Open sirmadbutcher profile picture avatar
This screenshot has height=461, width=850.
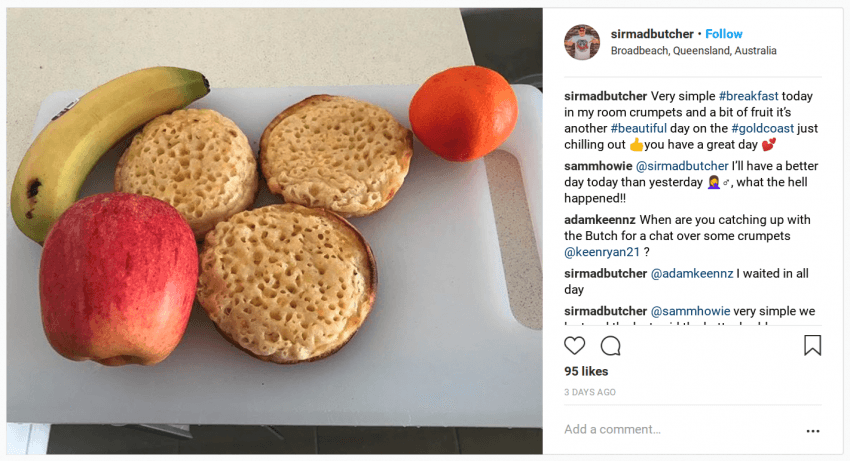tap(582, 42)
